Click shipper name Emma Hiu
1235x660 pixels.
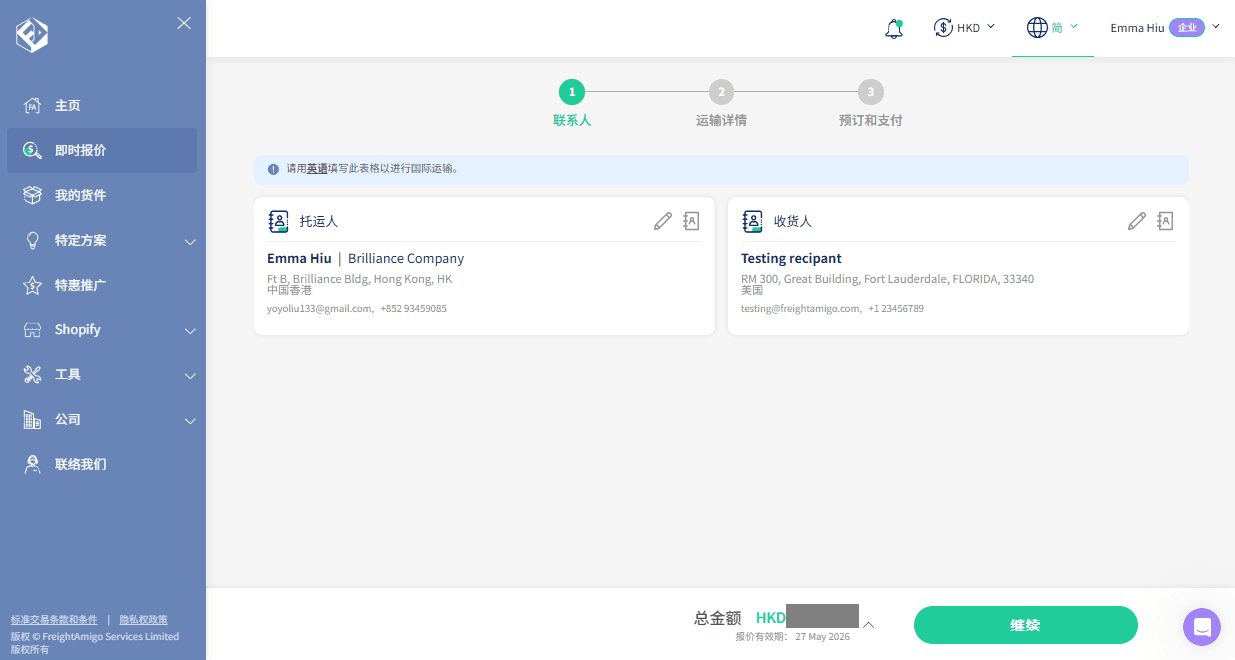(299, 258)
